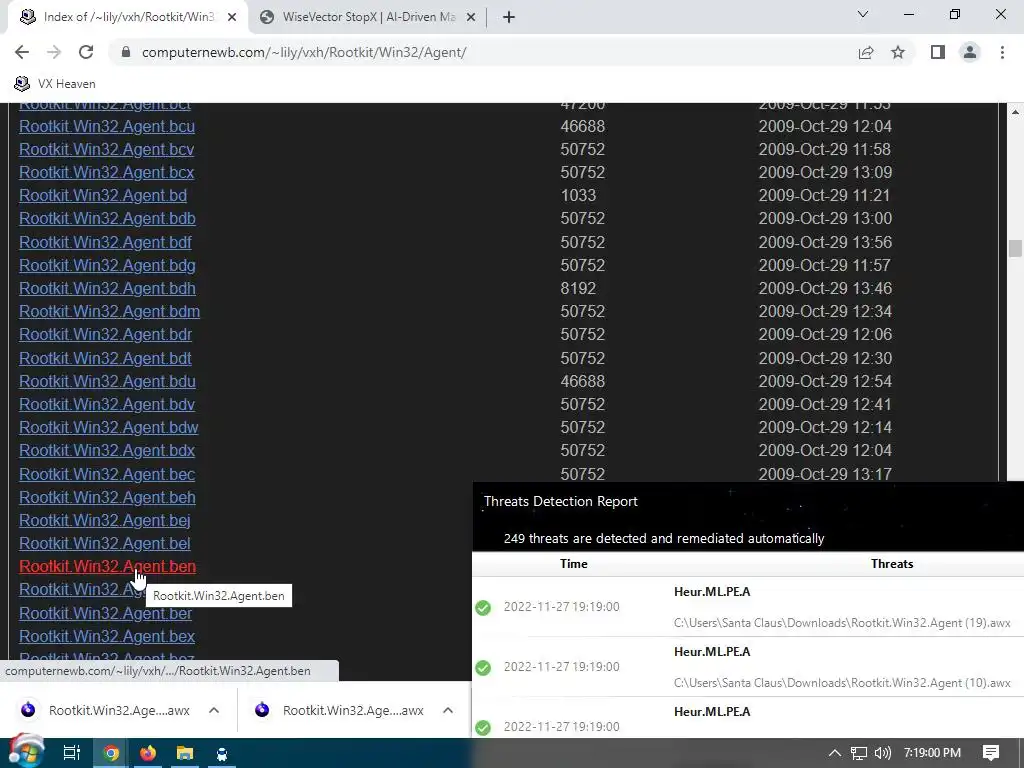Launch Firefox from taskbar

148,753
